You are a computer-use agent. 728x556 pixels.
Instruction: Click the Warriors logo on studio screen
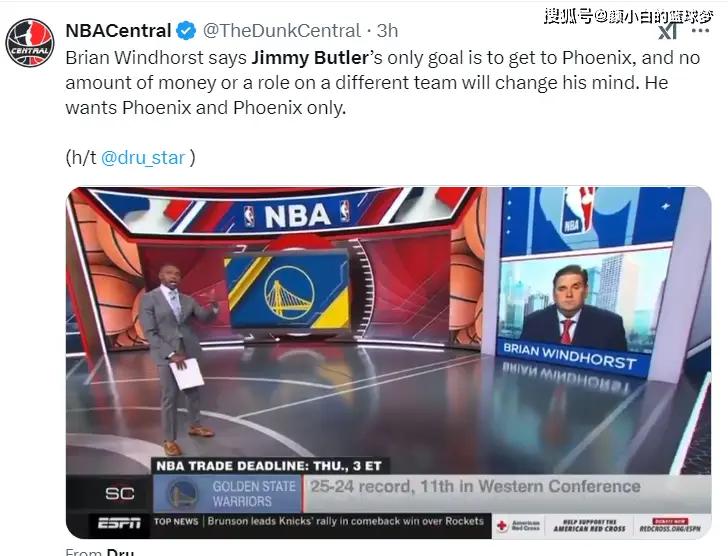pos(288,293)
